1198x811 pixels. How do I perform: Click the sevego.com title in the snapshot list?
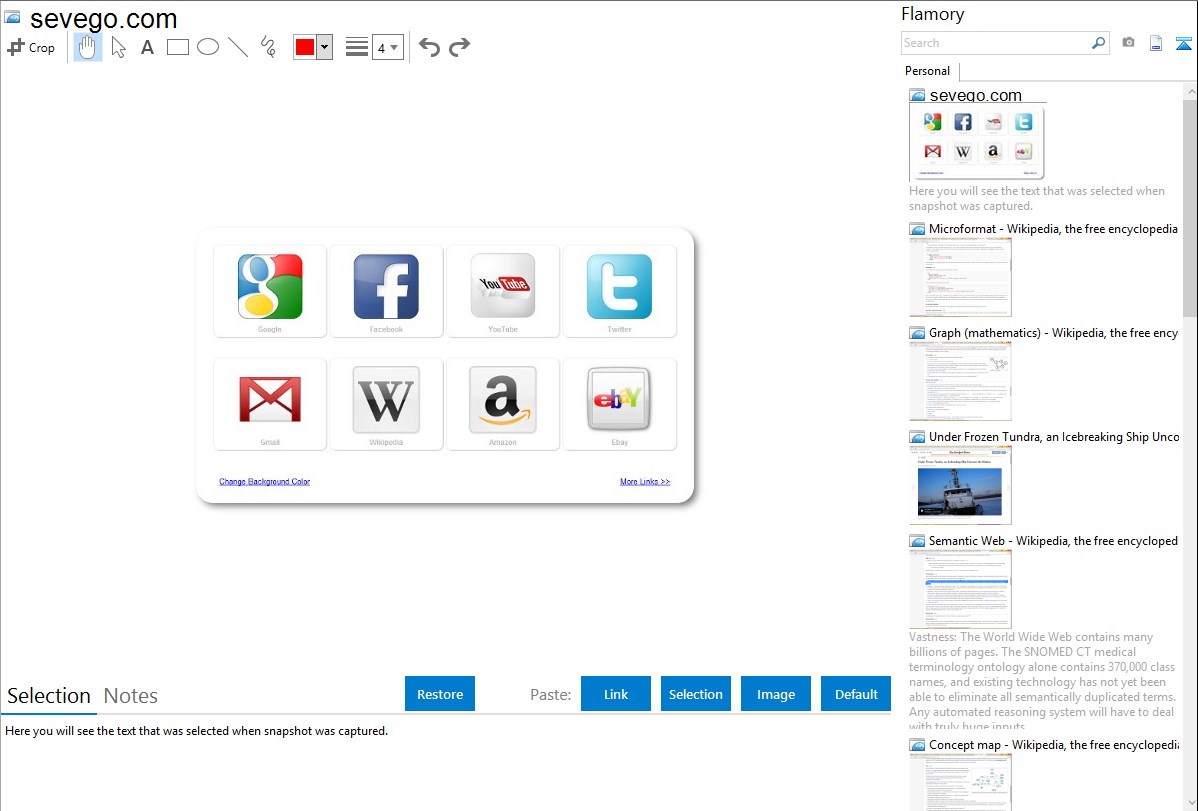[976, 95]
